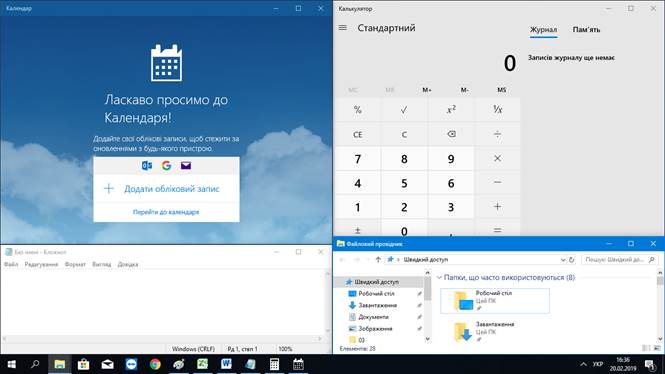
Task: Select the Робочий стіл folder tile
Action: 495,301
